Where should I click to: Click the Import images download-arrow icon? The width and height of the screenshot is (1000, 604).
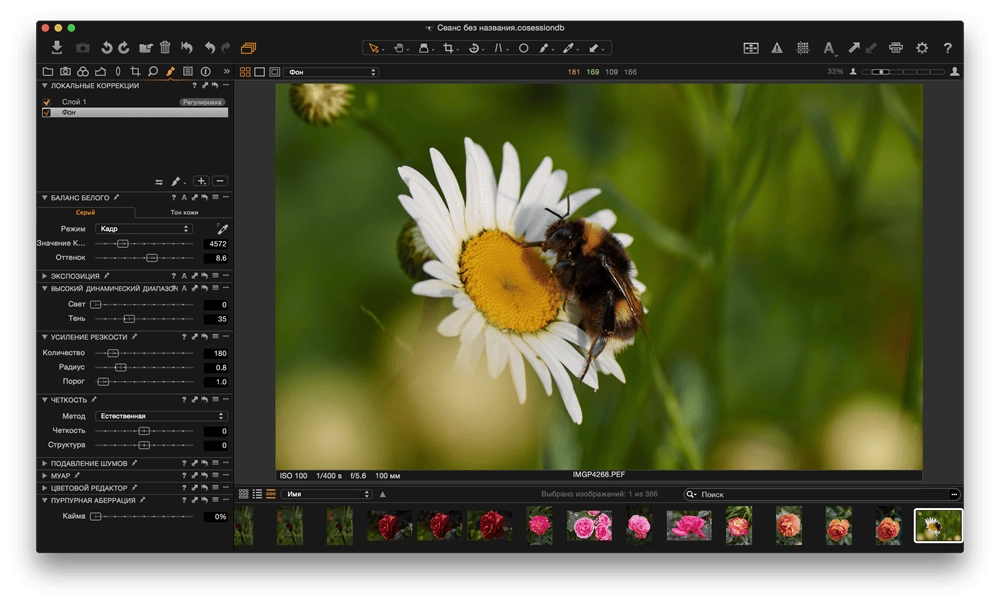pyautogui.click(x=57, y=47)
